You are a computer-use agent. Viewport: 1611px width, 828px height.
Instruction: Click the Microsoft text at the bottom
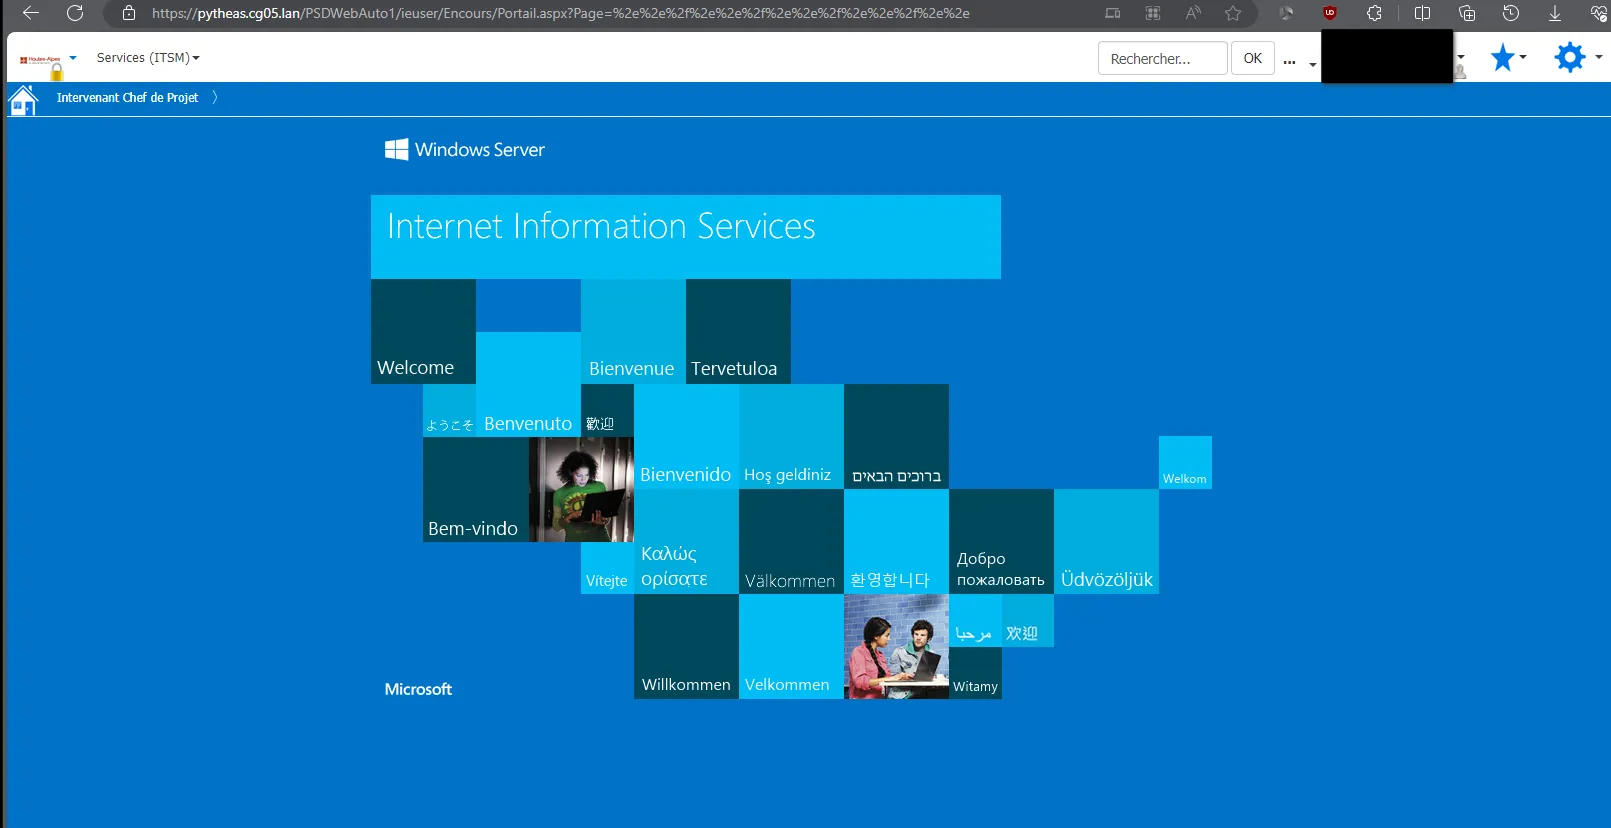coord(418,689)
